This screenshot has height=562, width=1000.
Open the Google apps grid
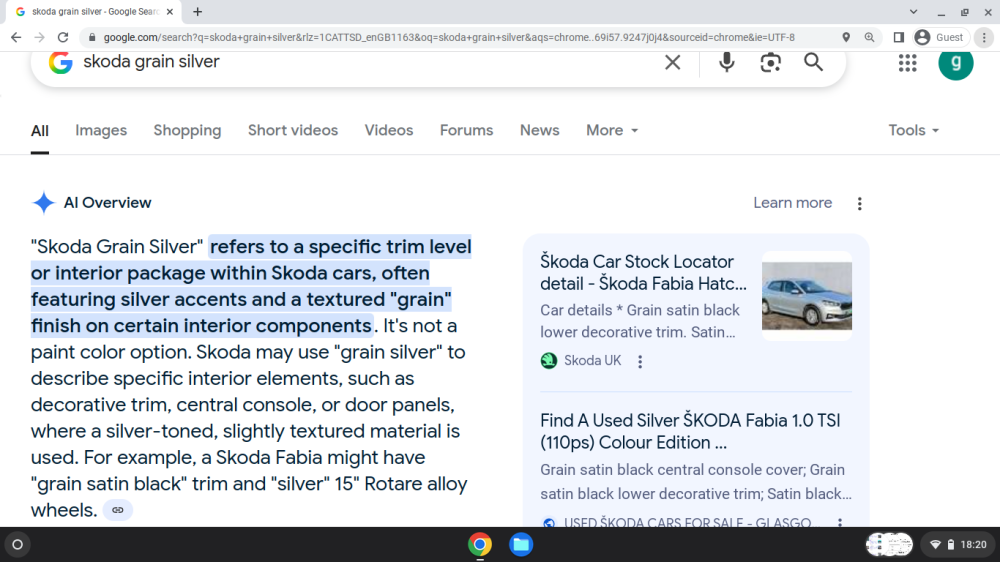click(x=908, y=63)
